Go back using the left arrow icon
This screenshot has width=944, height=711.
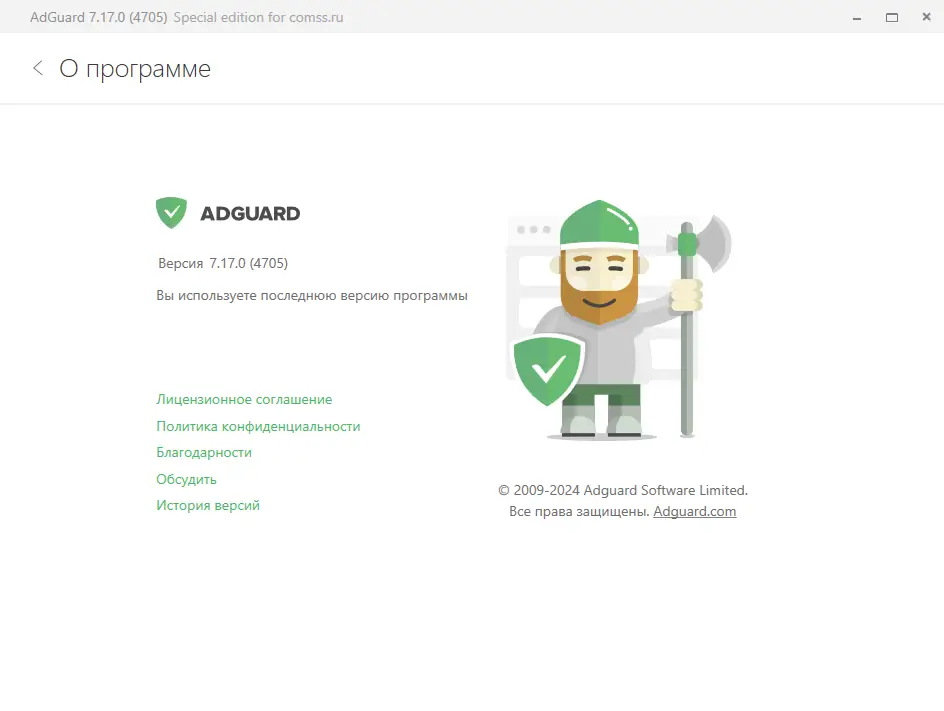click(38, 68)
